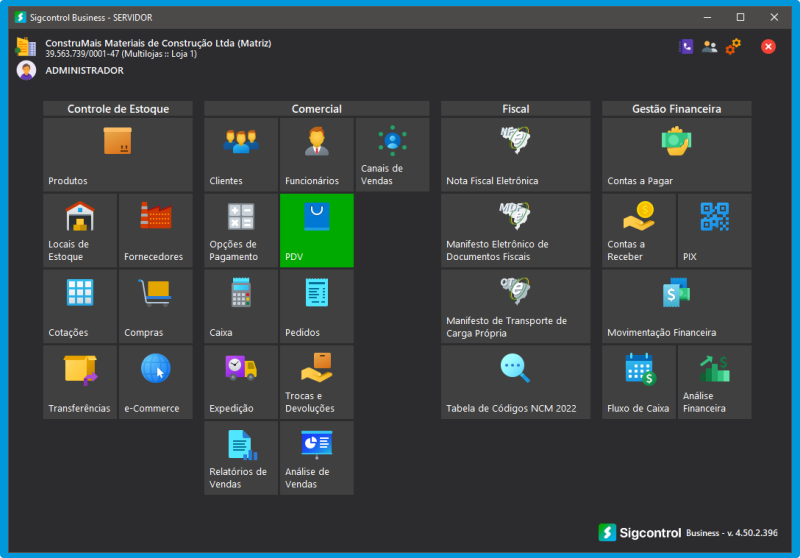Open Locais de Estoque warehouse tile
The image size is (800, 558).
(80, 230)
